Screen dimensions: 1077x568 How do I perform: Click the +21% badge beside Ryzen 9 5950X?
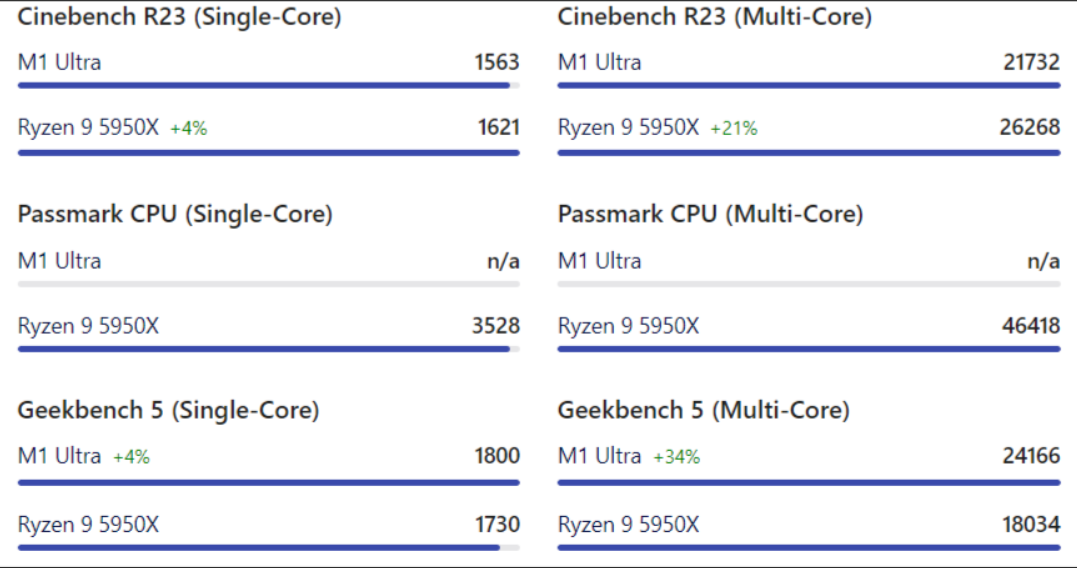click(x=734, y=128)
